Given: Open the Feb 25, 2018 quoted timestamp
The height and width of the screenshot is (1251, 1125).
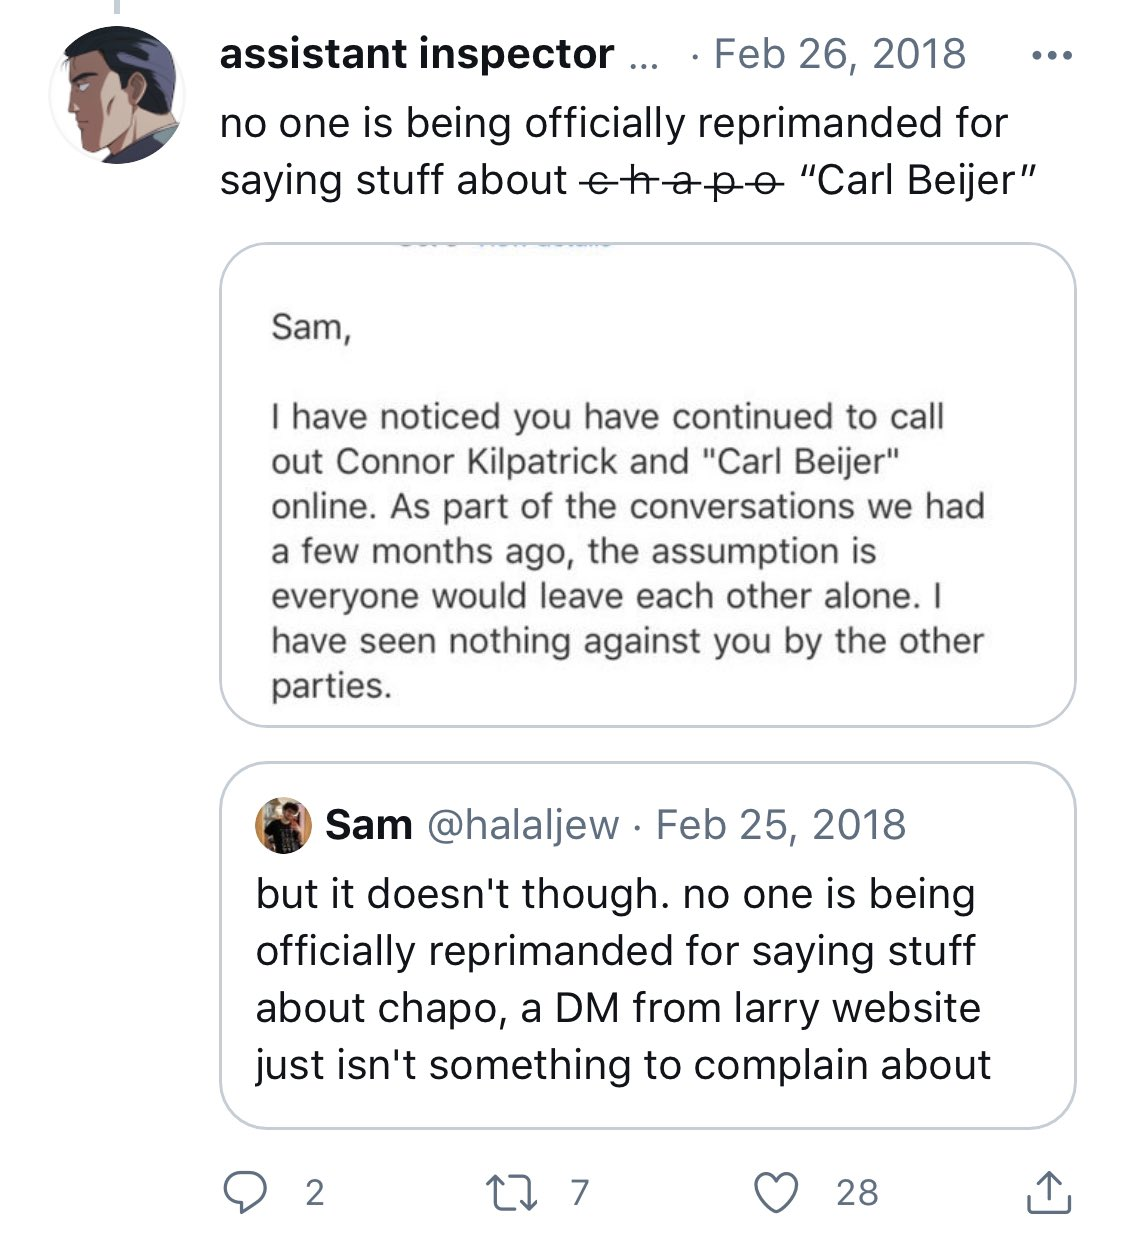Looking at the screenshot, I should 781,825.
